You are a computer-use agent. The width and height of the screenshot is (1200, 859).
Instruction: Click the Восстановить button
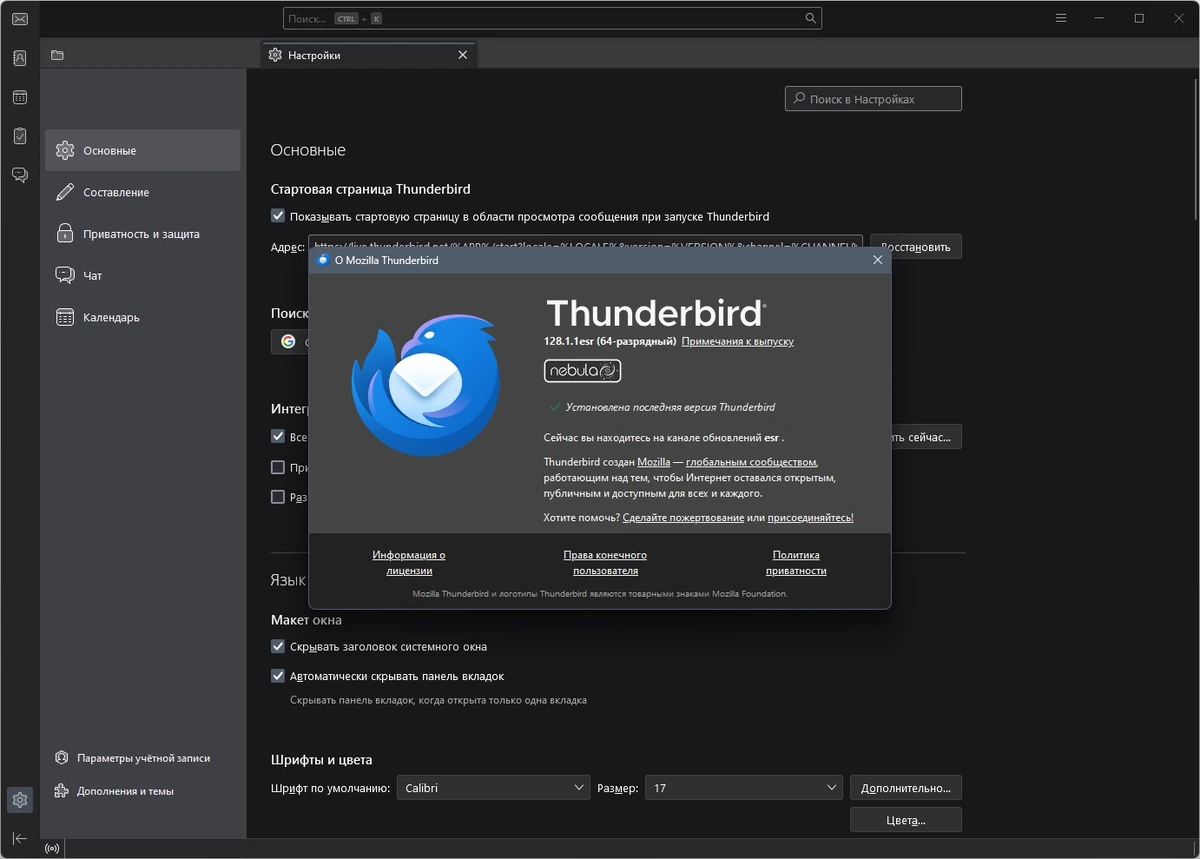click(x=916, y=246)
